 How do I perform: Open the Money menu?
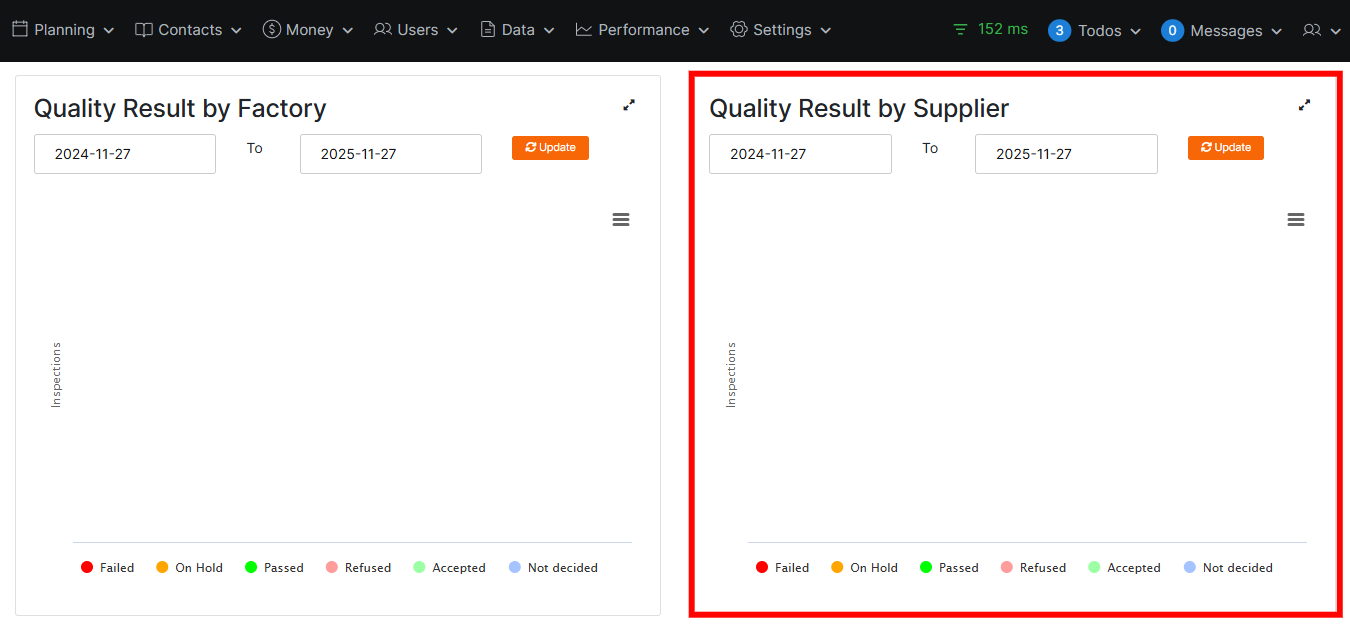(x=308, y=30)
